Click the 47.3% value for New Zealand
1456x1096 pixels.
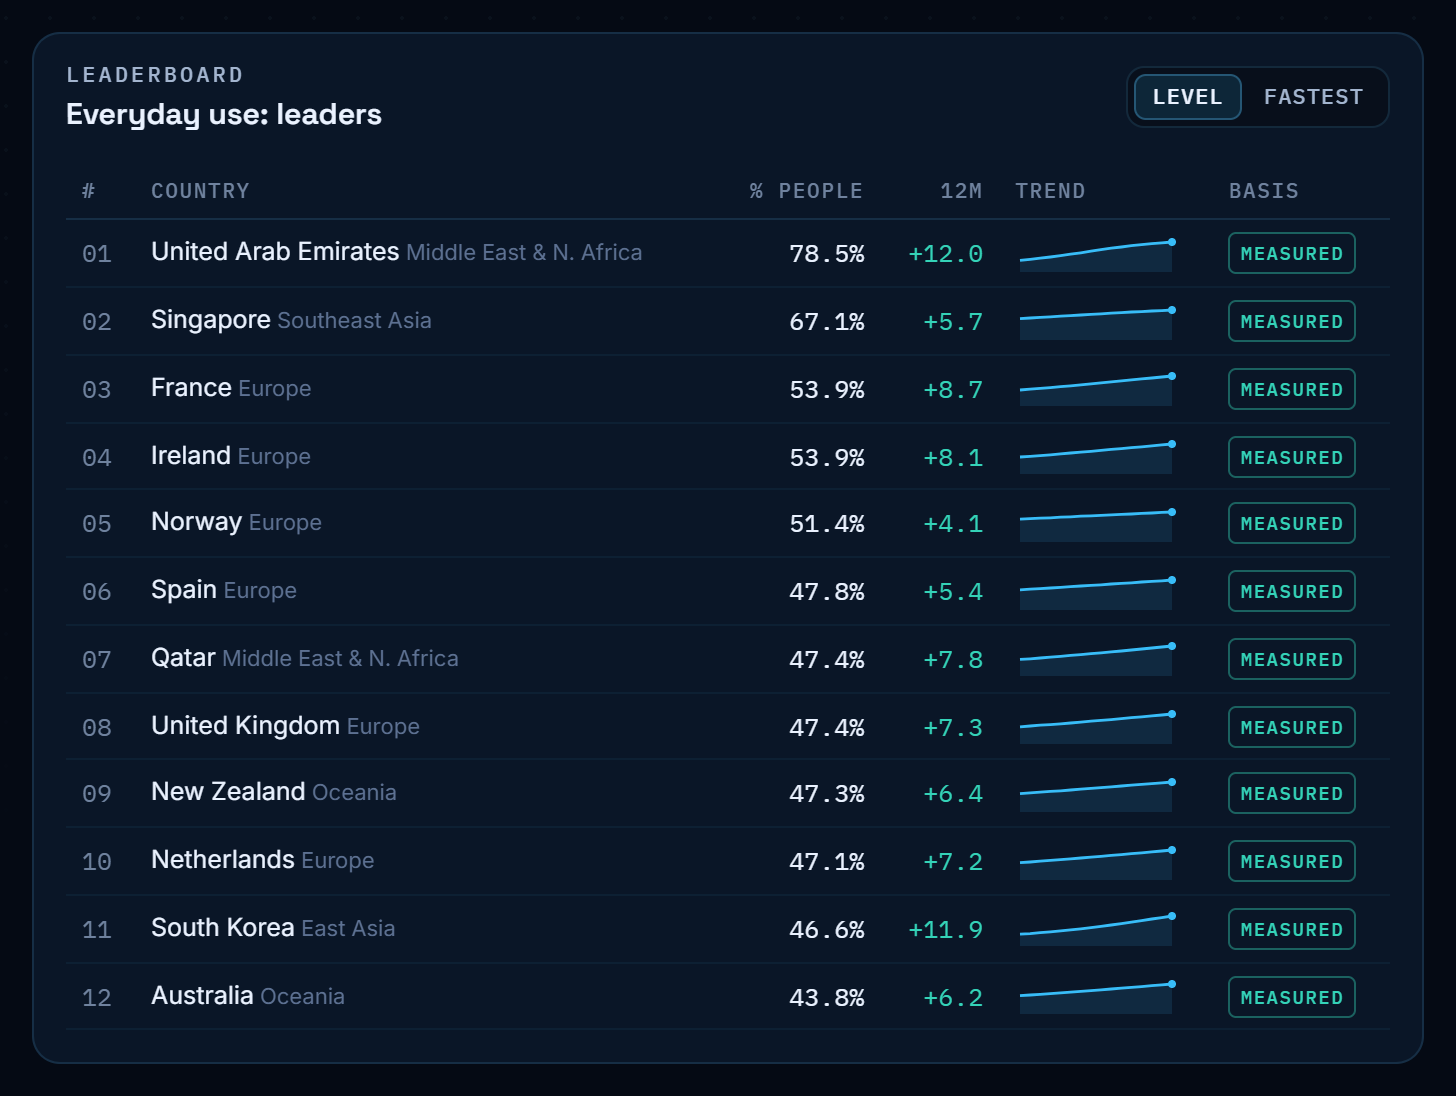click(827, 794)
